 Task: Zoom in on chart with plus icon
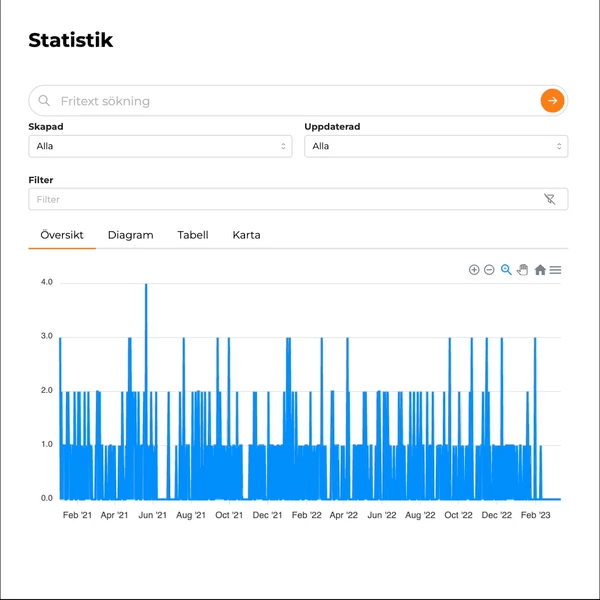click(474, 270)
